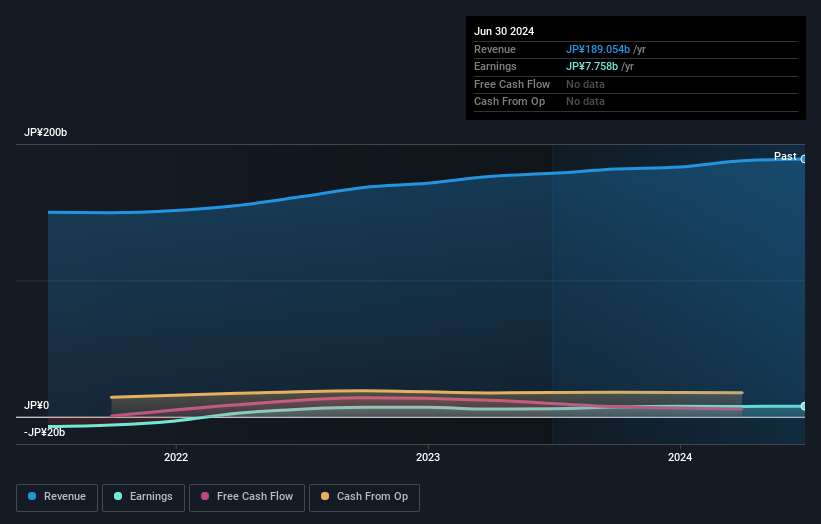
Task: Click the Free Cash Flow tooltip row label
Action: (x=512, y=84)
